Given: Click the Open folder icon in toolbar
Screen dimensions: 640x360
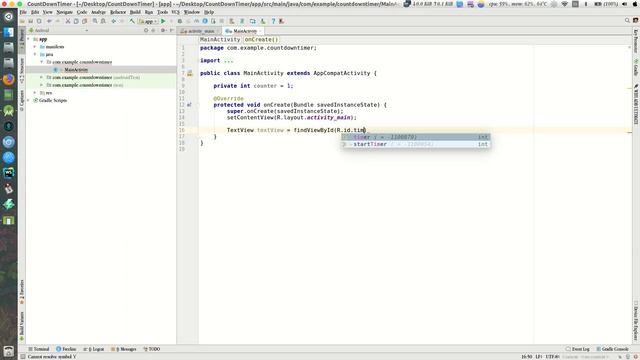Looking at the screenshot, I should point(22,21).
